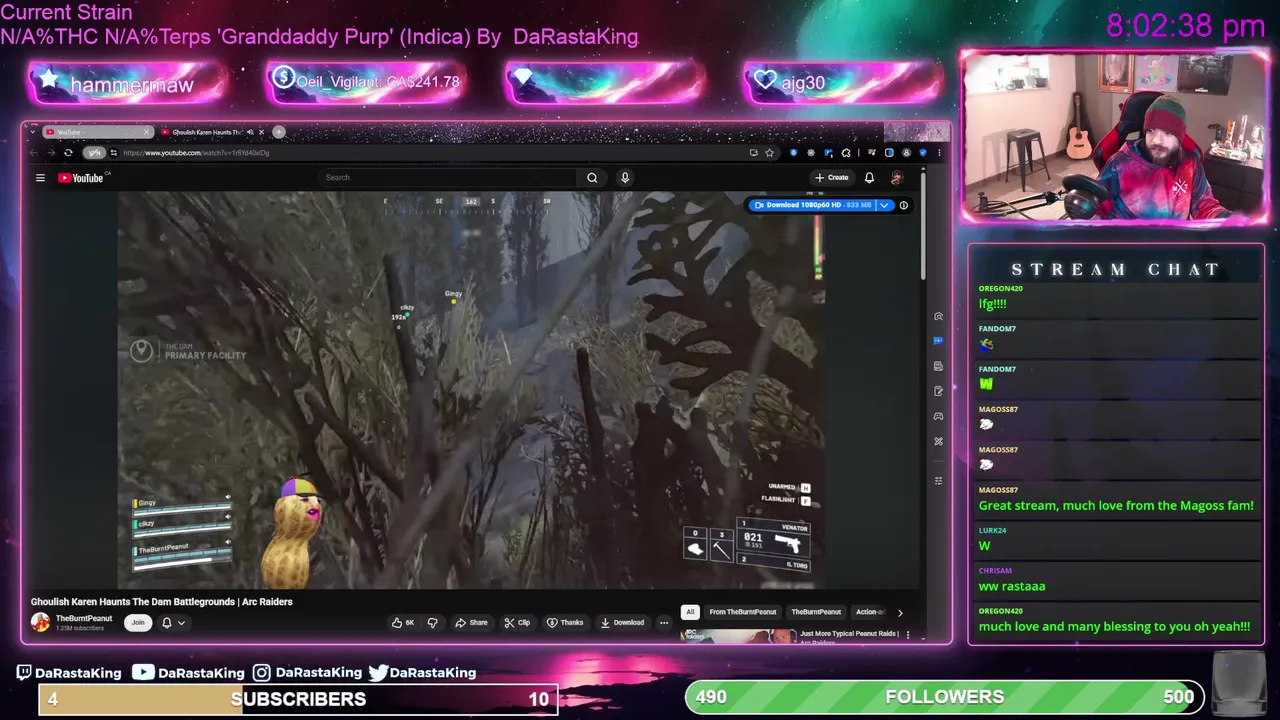Go to the YouTube home logo
Screen dimensions: 1280x720
click(81, 178)
